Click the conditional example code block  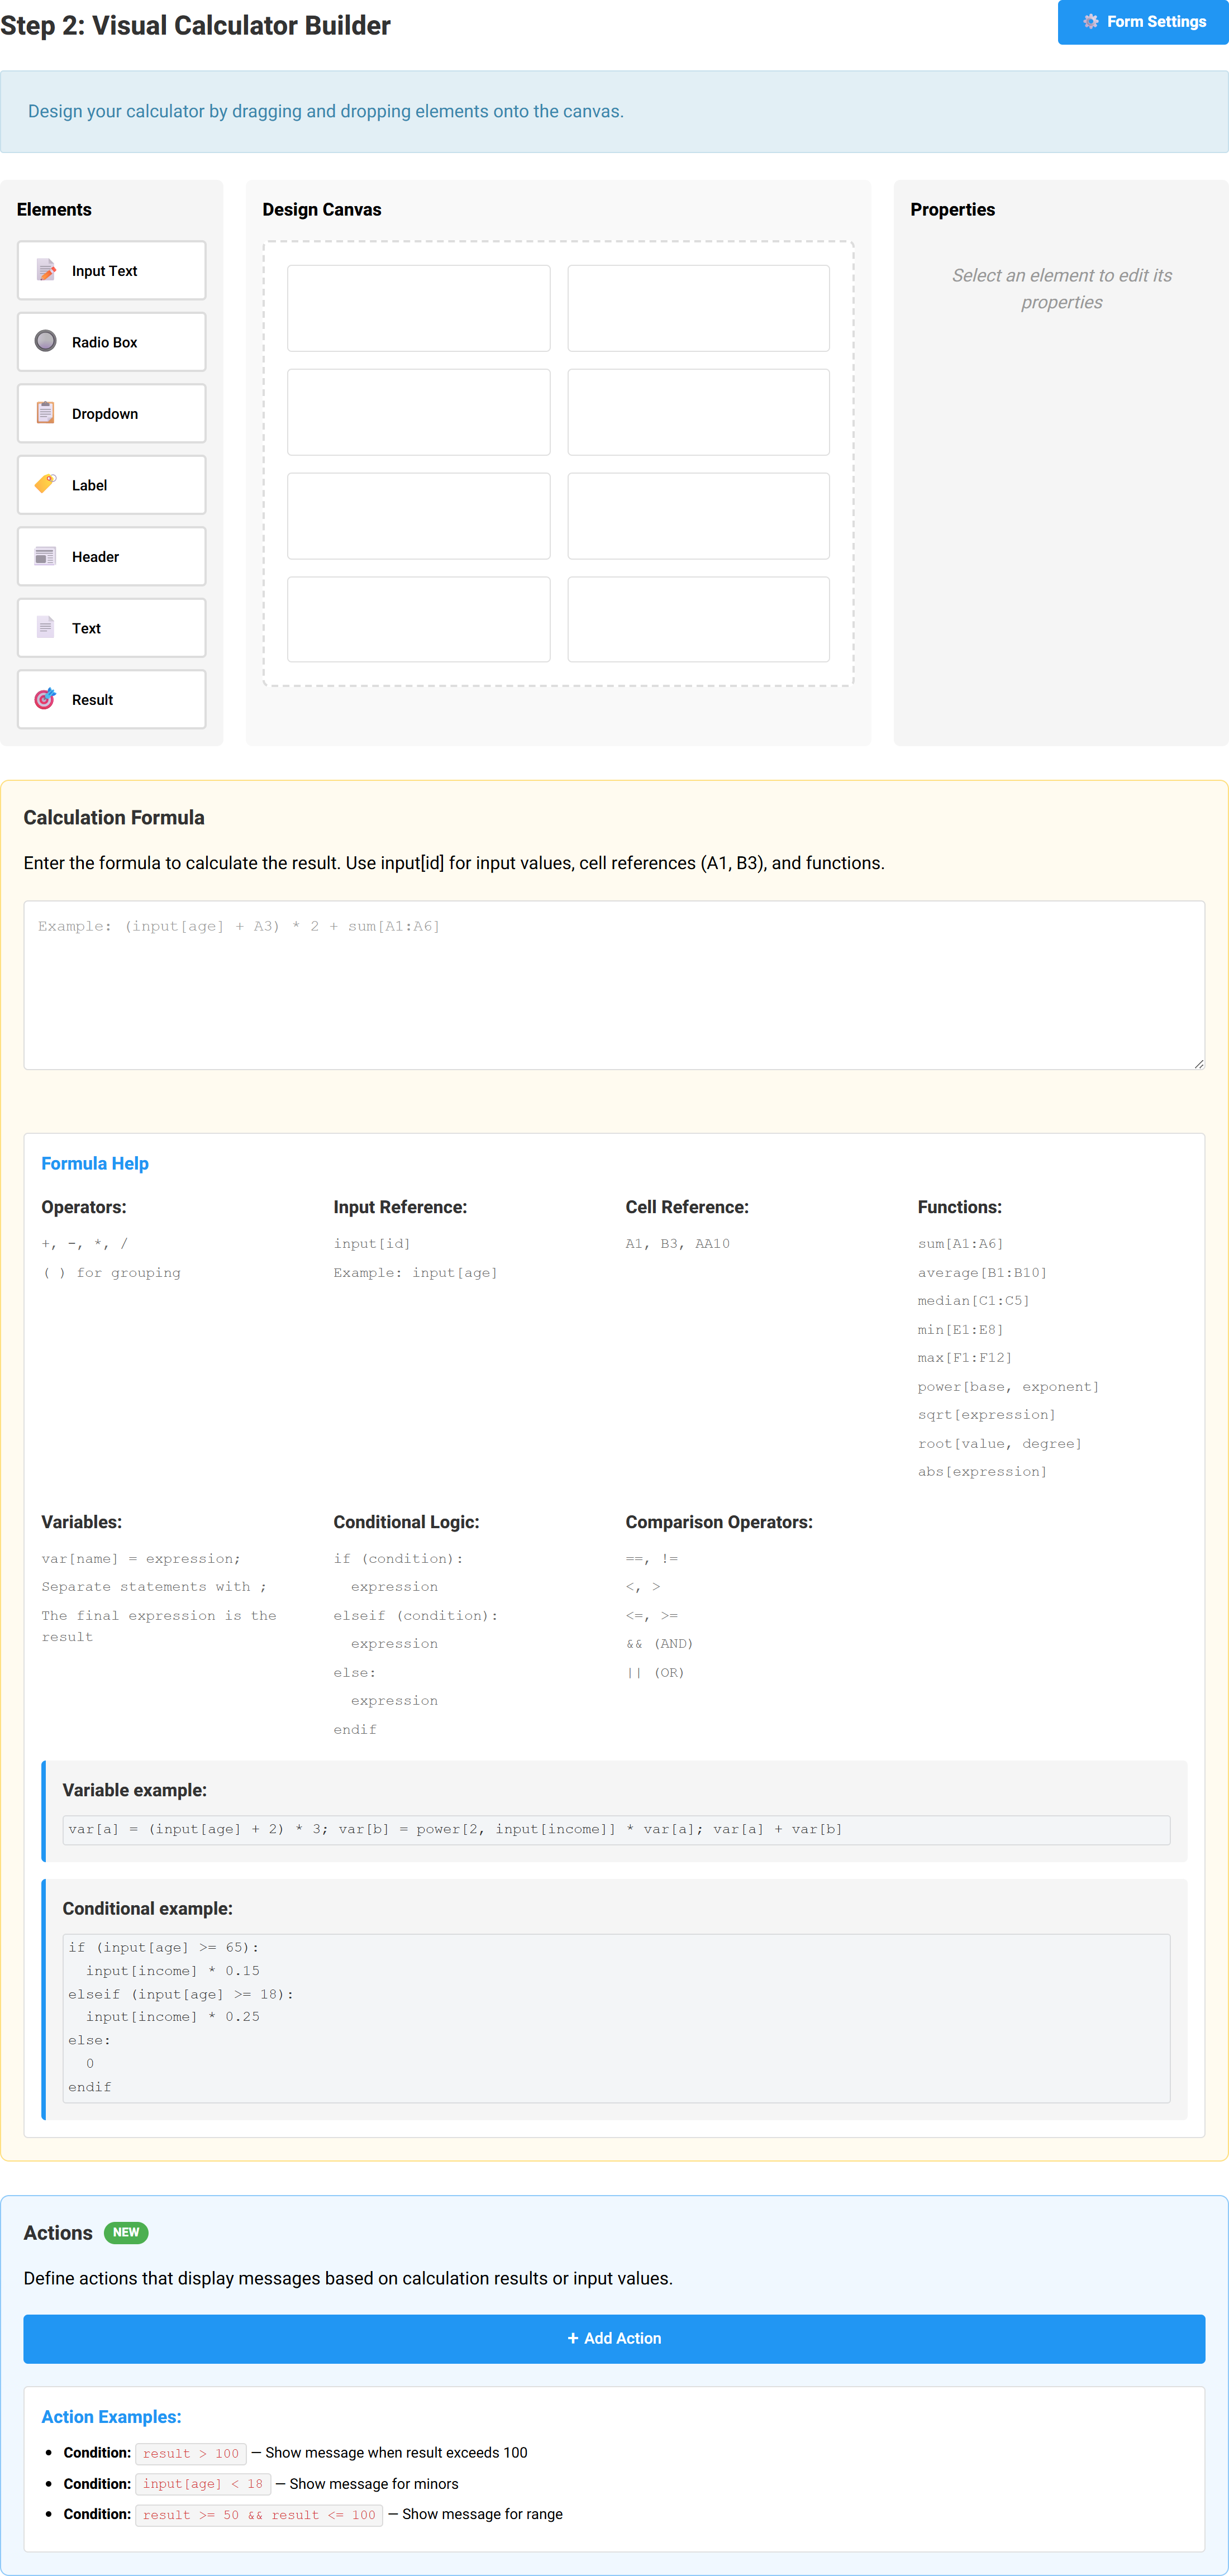pos(616,2017)
